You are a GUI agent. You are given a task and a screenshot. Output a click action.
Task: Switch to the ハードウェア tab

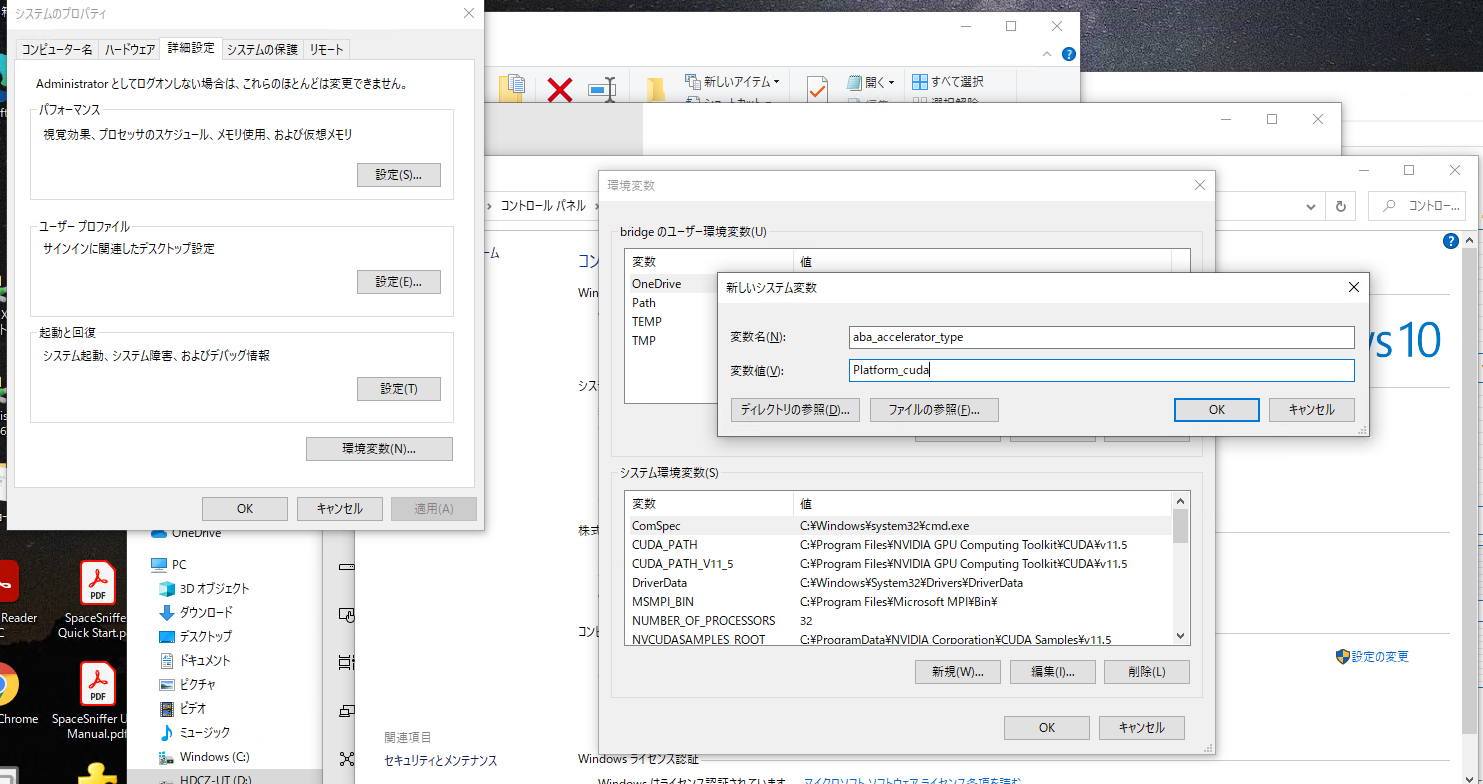point(130,49)
